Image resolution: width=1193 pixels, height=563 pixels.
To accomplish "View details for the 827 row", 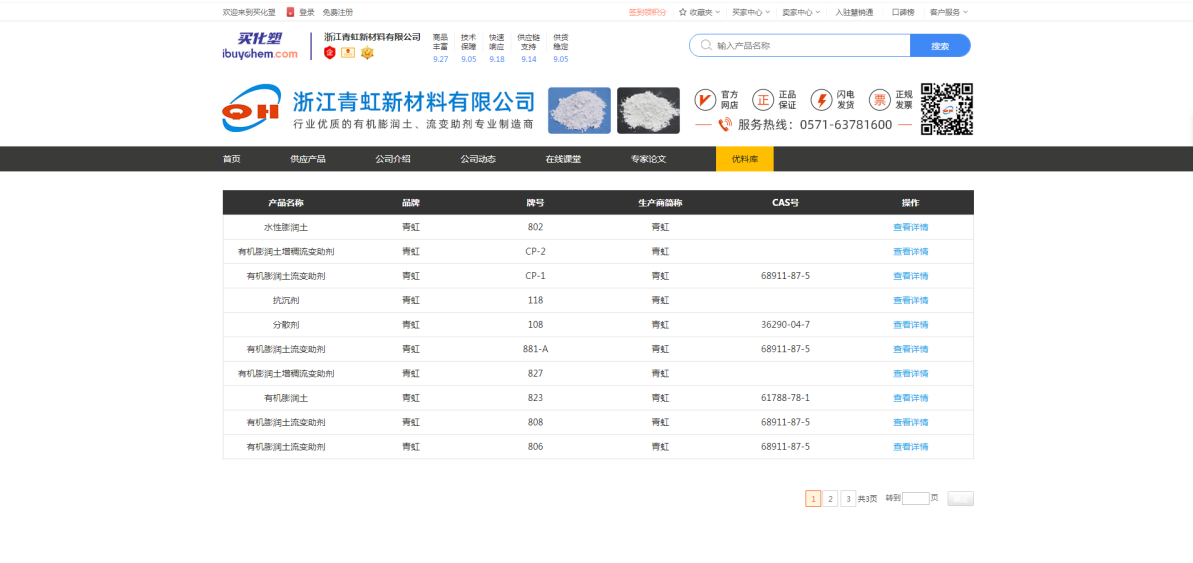I will 911,373.
